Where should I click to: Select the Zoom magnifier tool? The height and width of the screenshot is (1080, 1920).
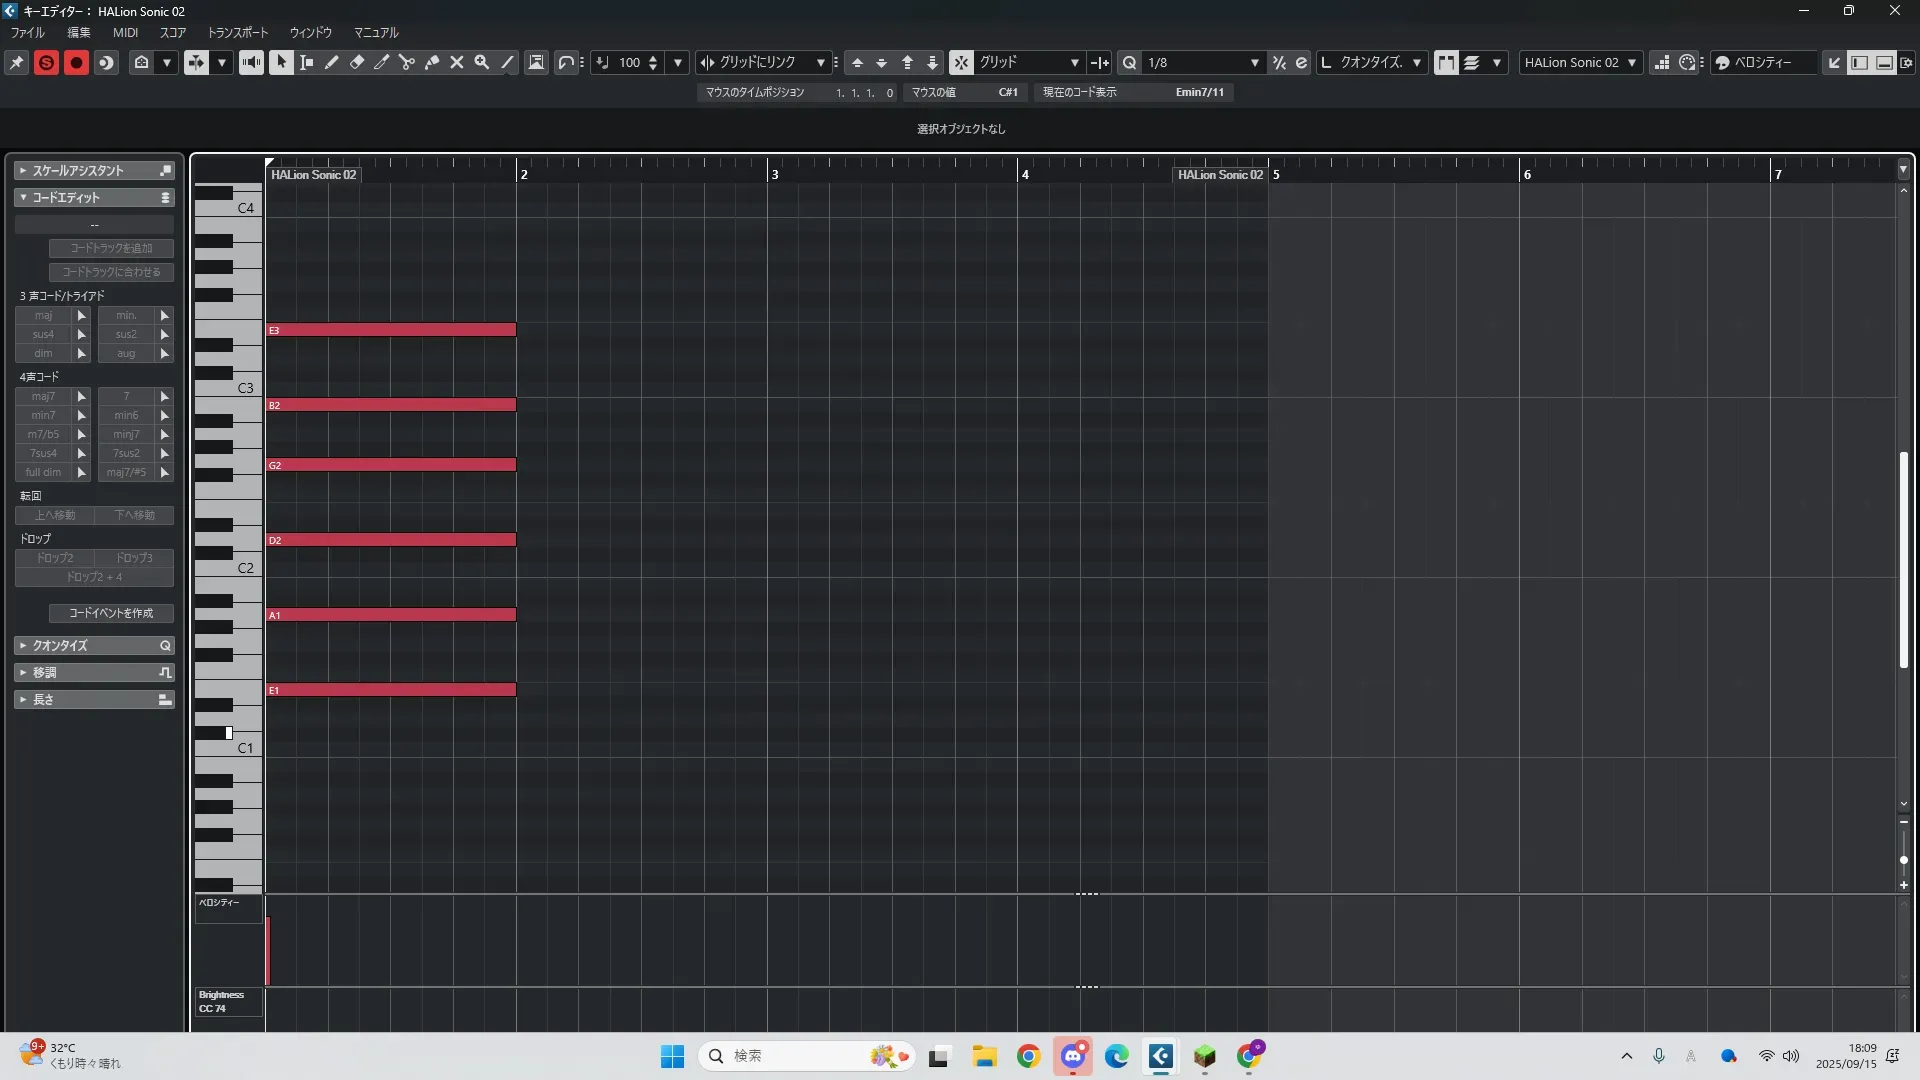pos(482,62)
